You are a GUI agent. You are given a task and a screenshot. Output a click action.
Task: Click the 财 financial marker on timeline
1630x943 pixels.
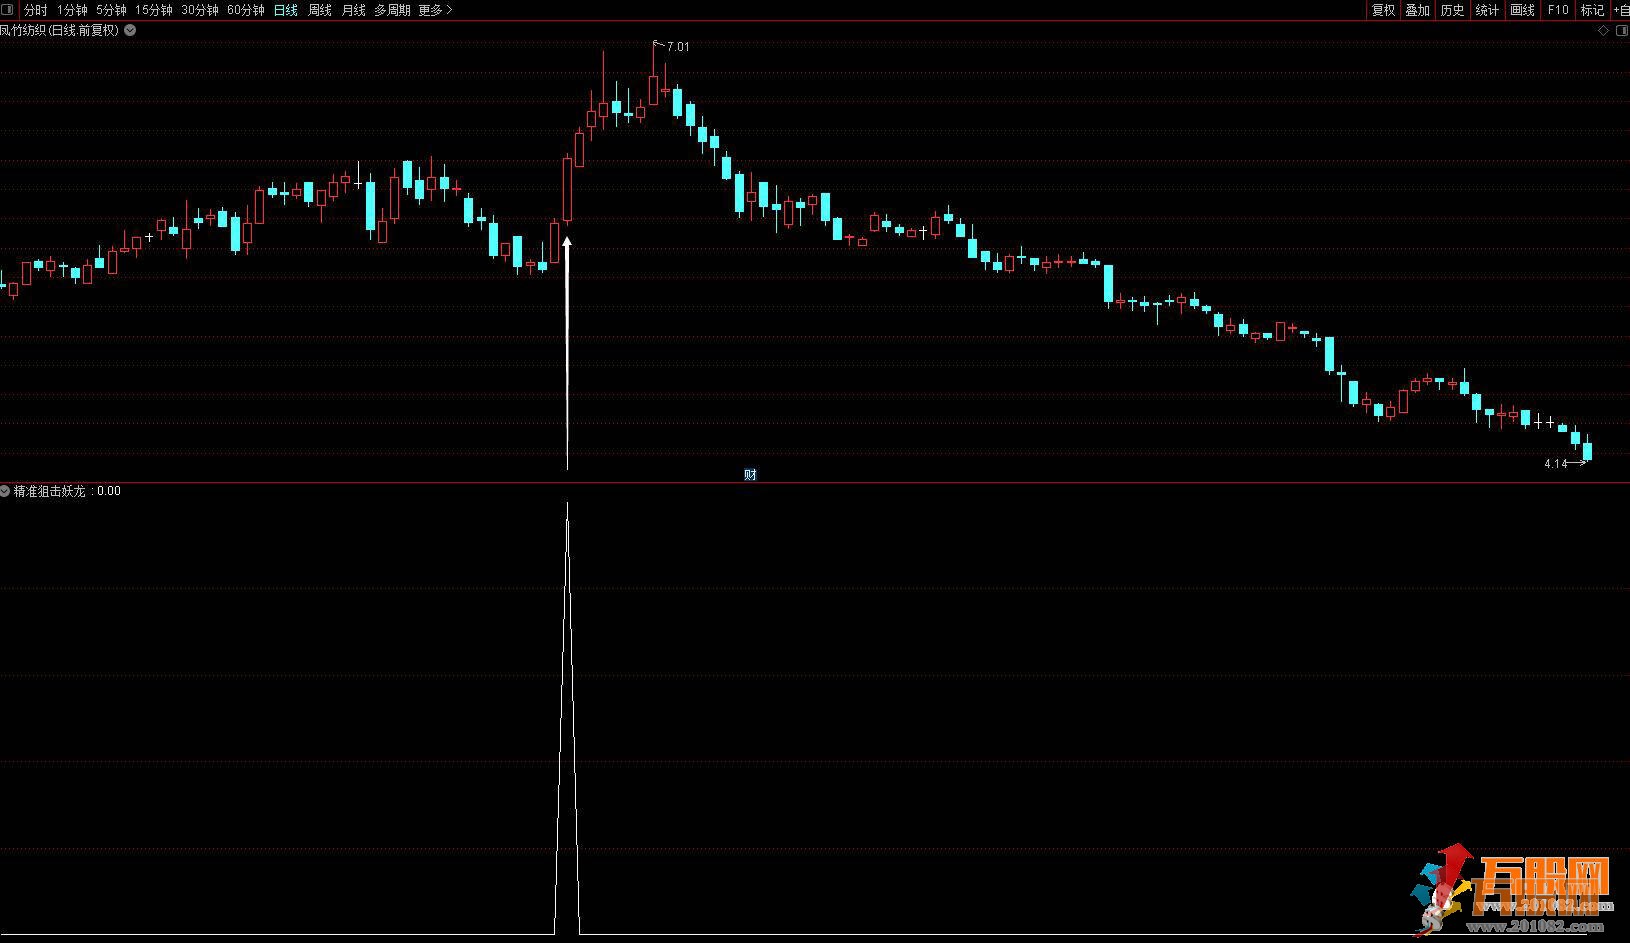(x=750, y=475)
